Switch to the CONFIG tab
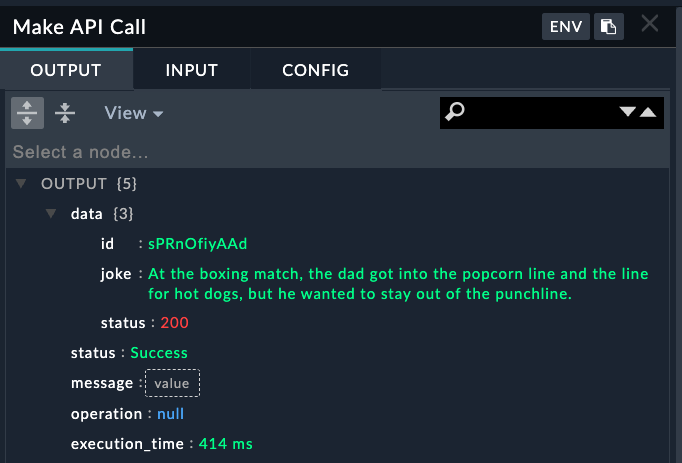The image size is (682, 463). 315,70
